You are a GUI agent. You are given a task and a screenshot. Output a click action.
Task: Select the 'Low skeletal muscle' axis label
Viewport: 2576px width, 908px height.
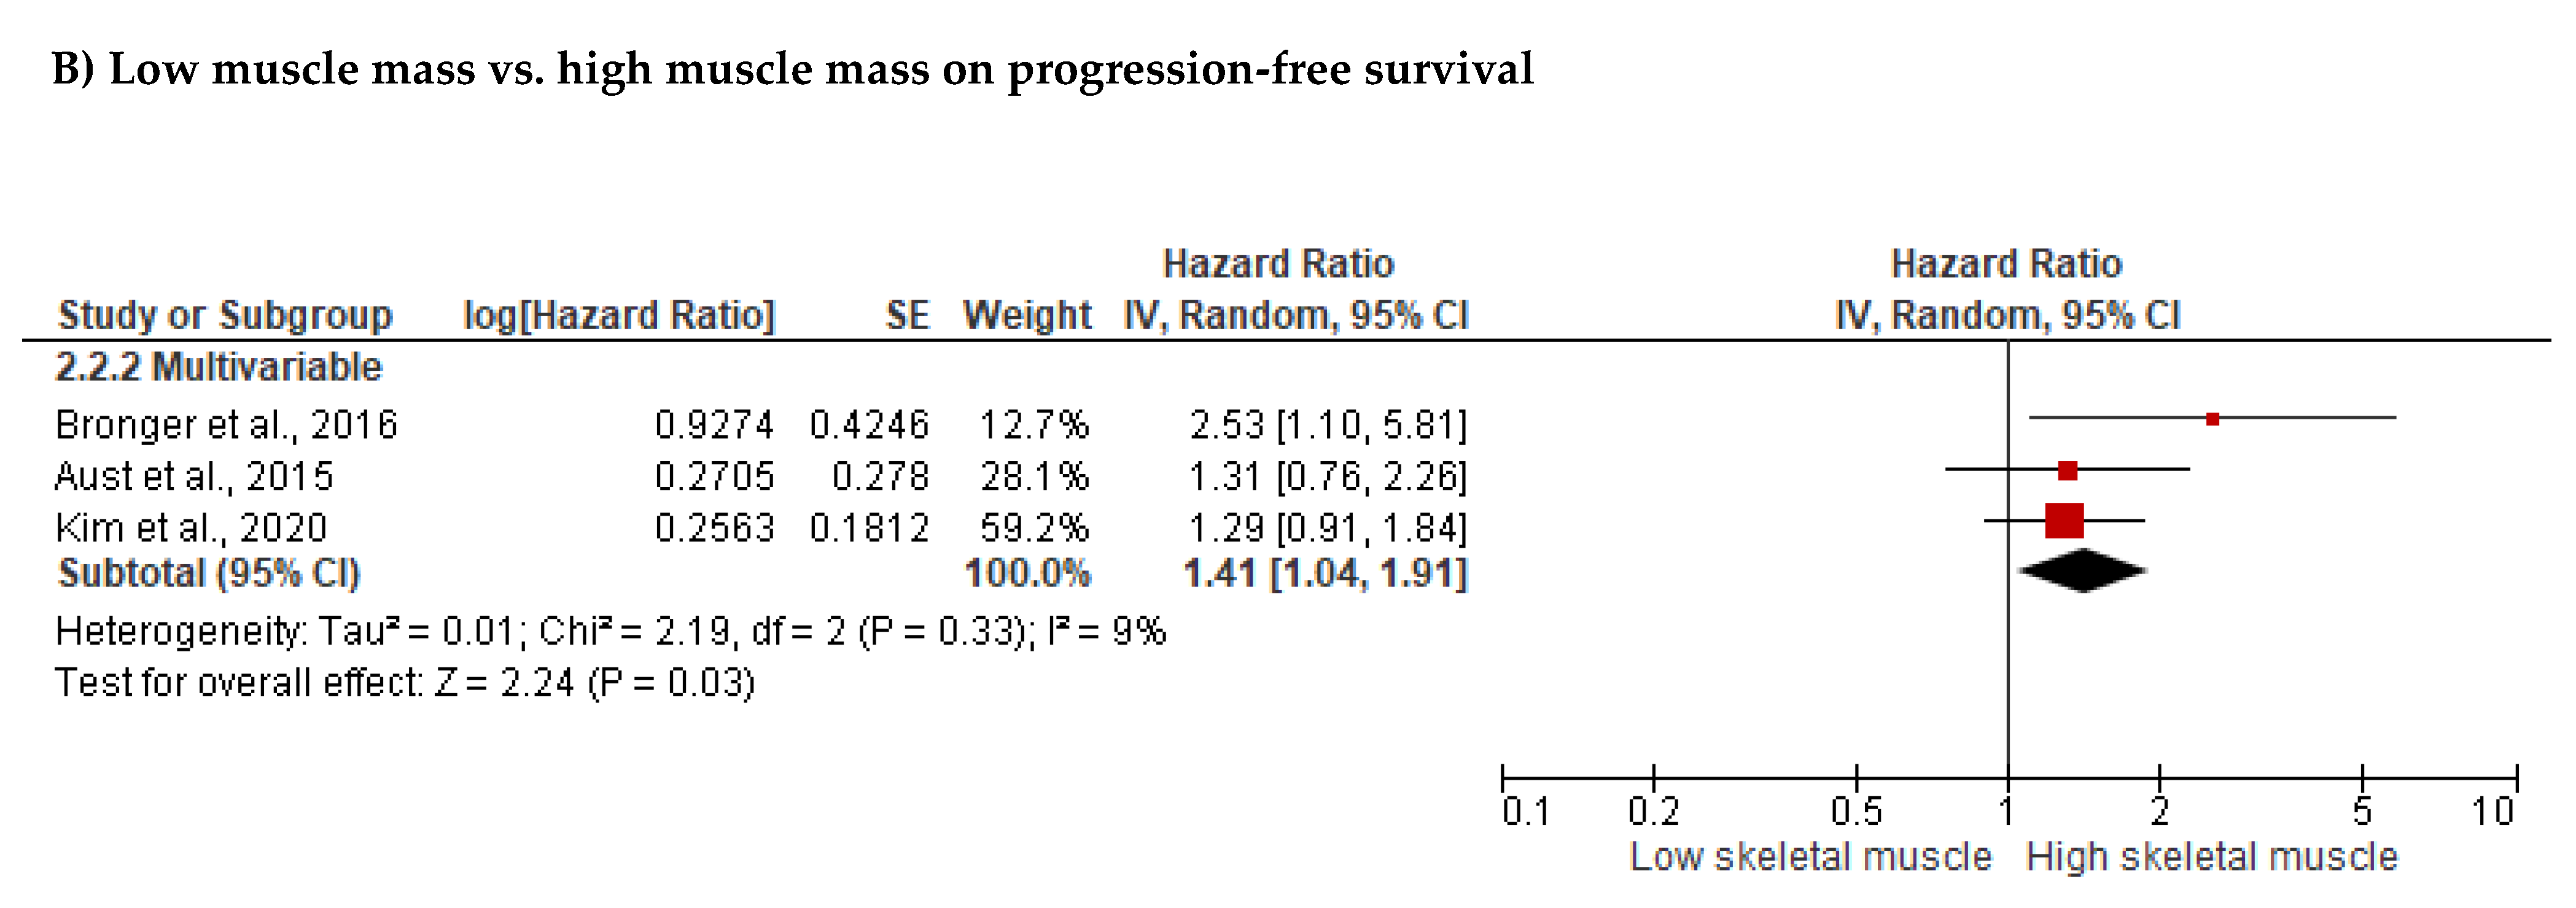[1810, 857]
